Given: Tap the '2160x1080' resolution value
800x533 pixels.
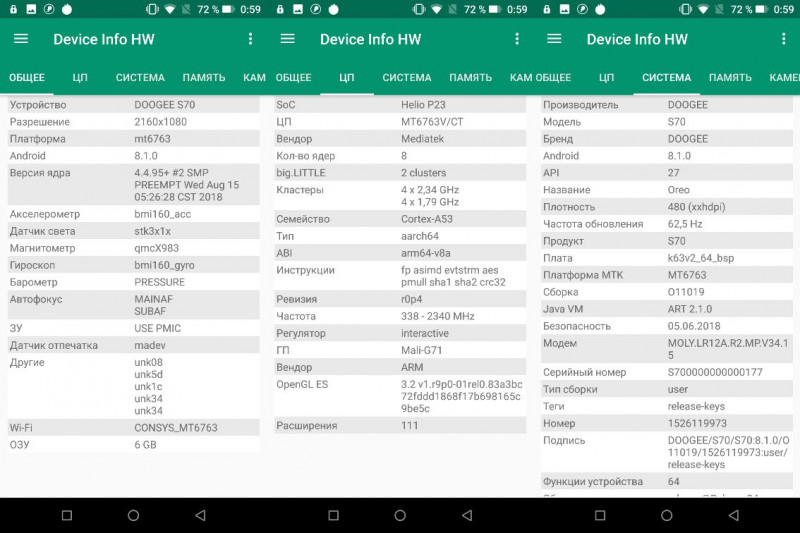Looking at the screenshot, I should pos(161,122).
